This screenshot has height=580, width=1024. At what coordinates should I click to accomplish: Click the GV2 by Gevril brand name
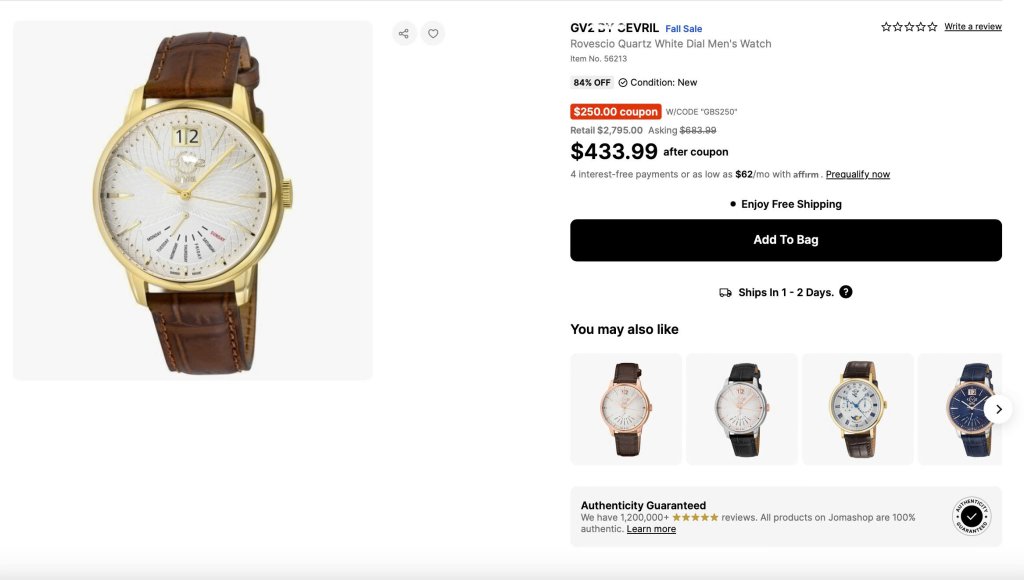[x=614, y=28]
